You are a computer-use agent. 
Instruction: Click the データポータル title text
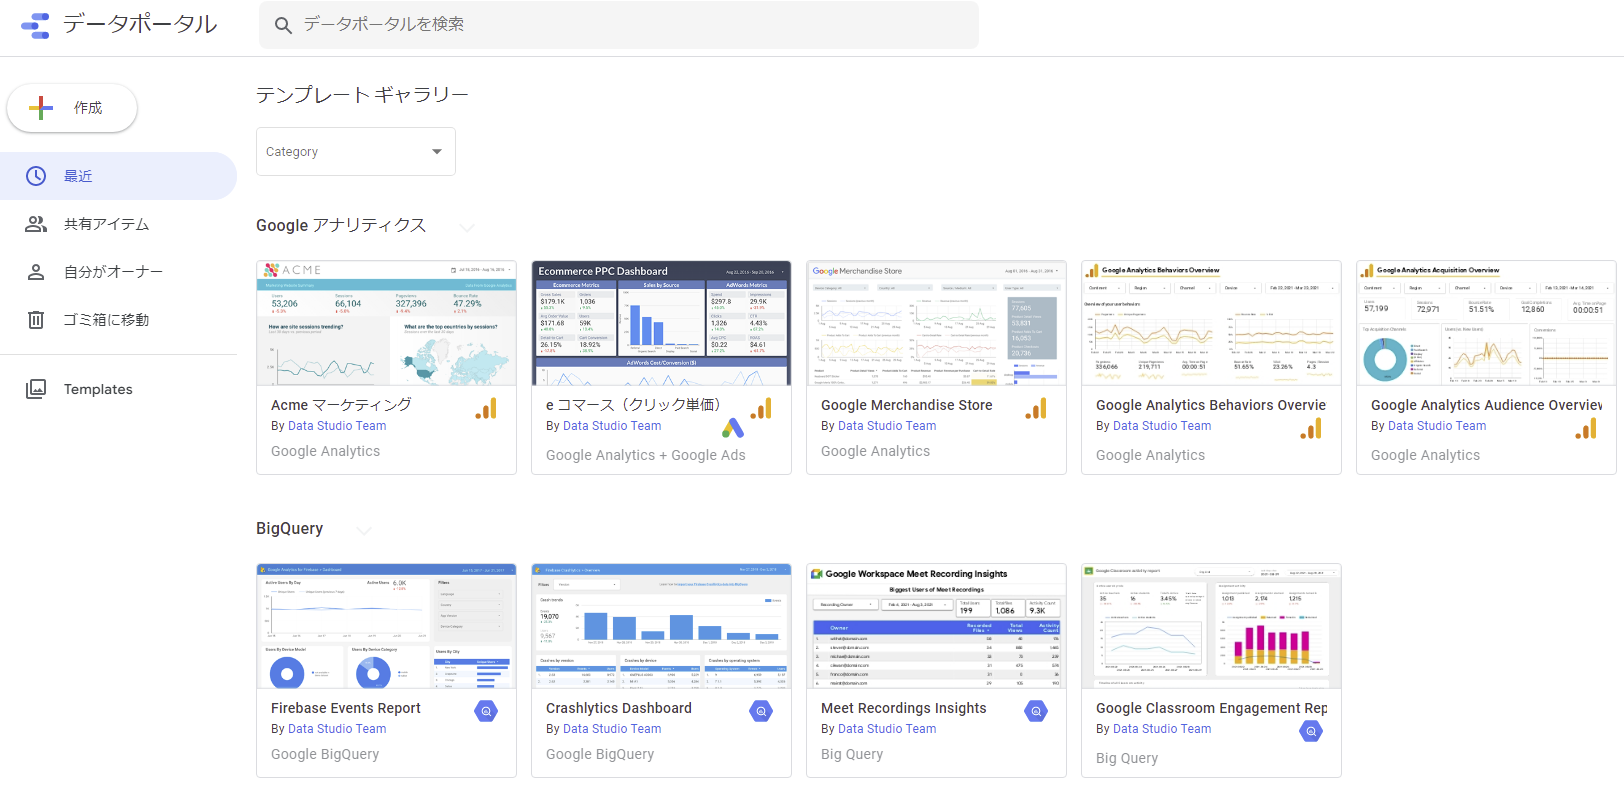coord(140,25)
